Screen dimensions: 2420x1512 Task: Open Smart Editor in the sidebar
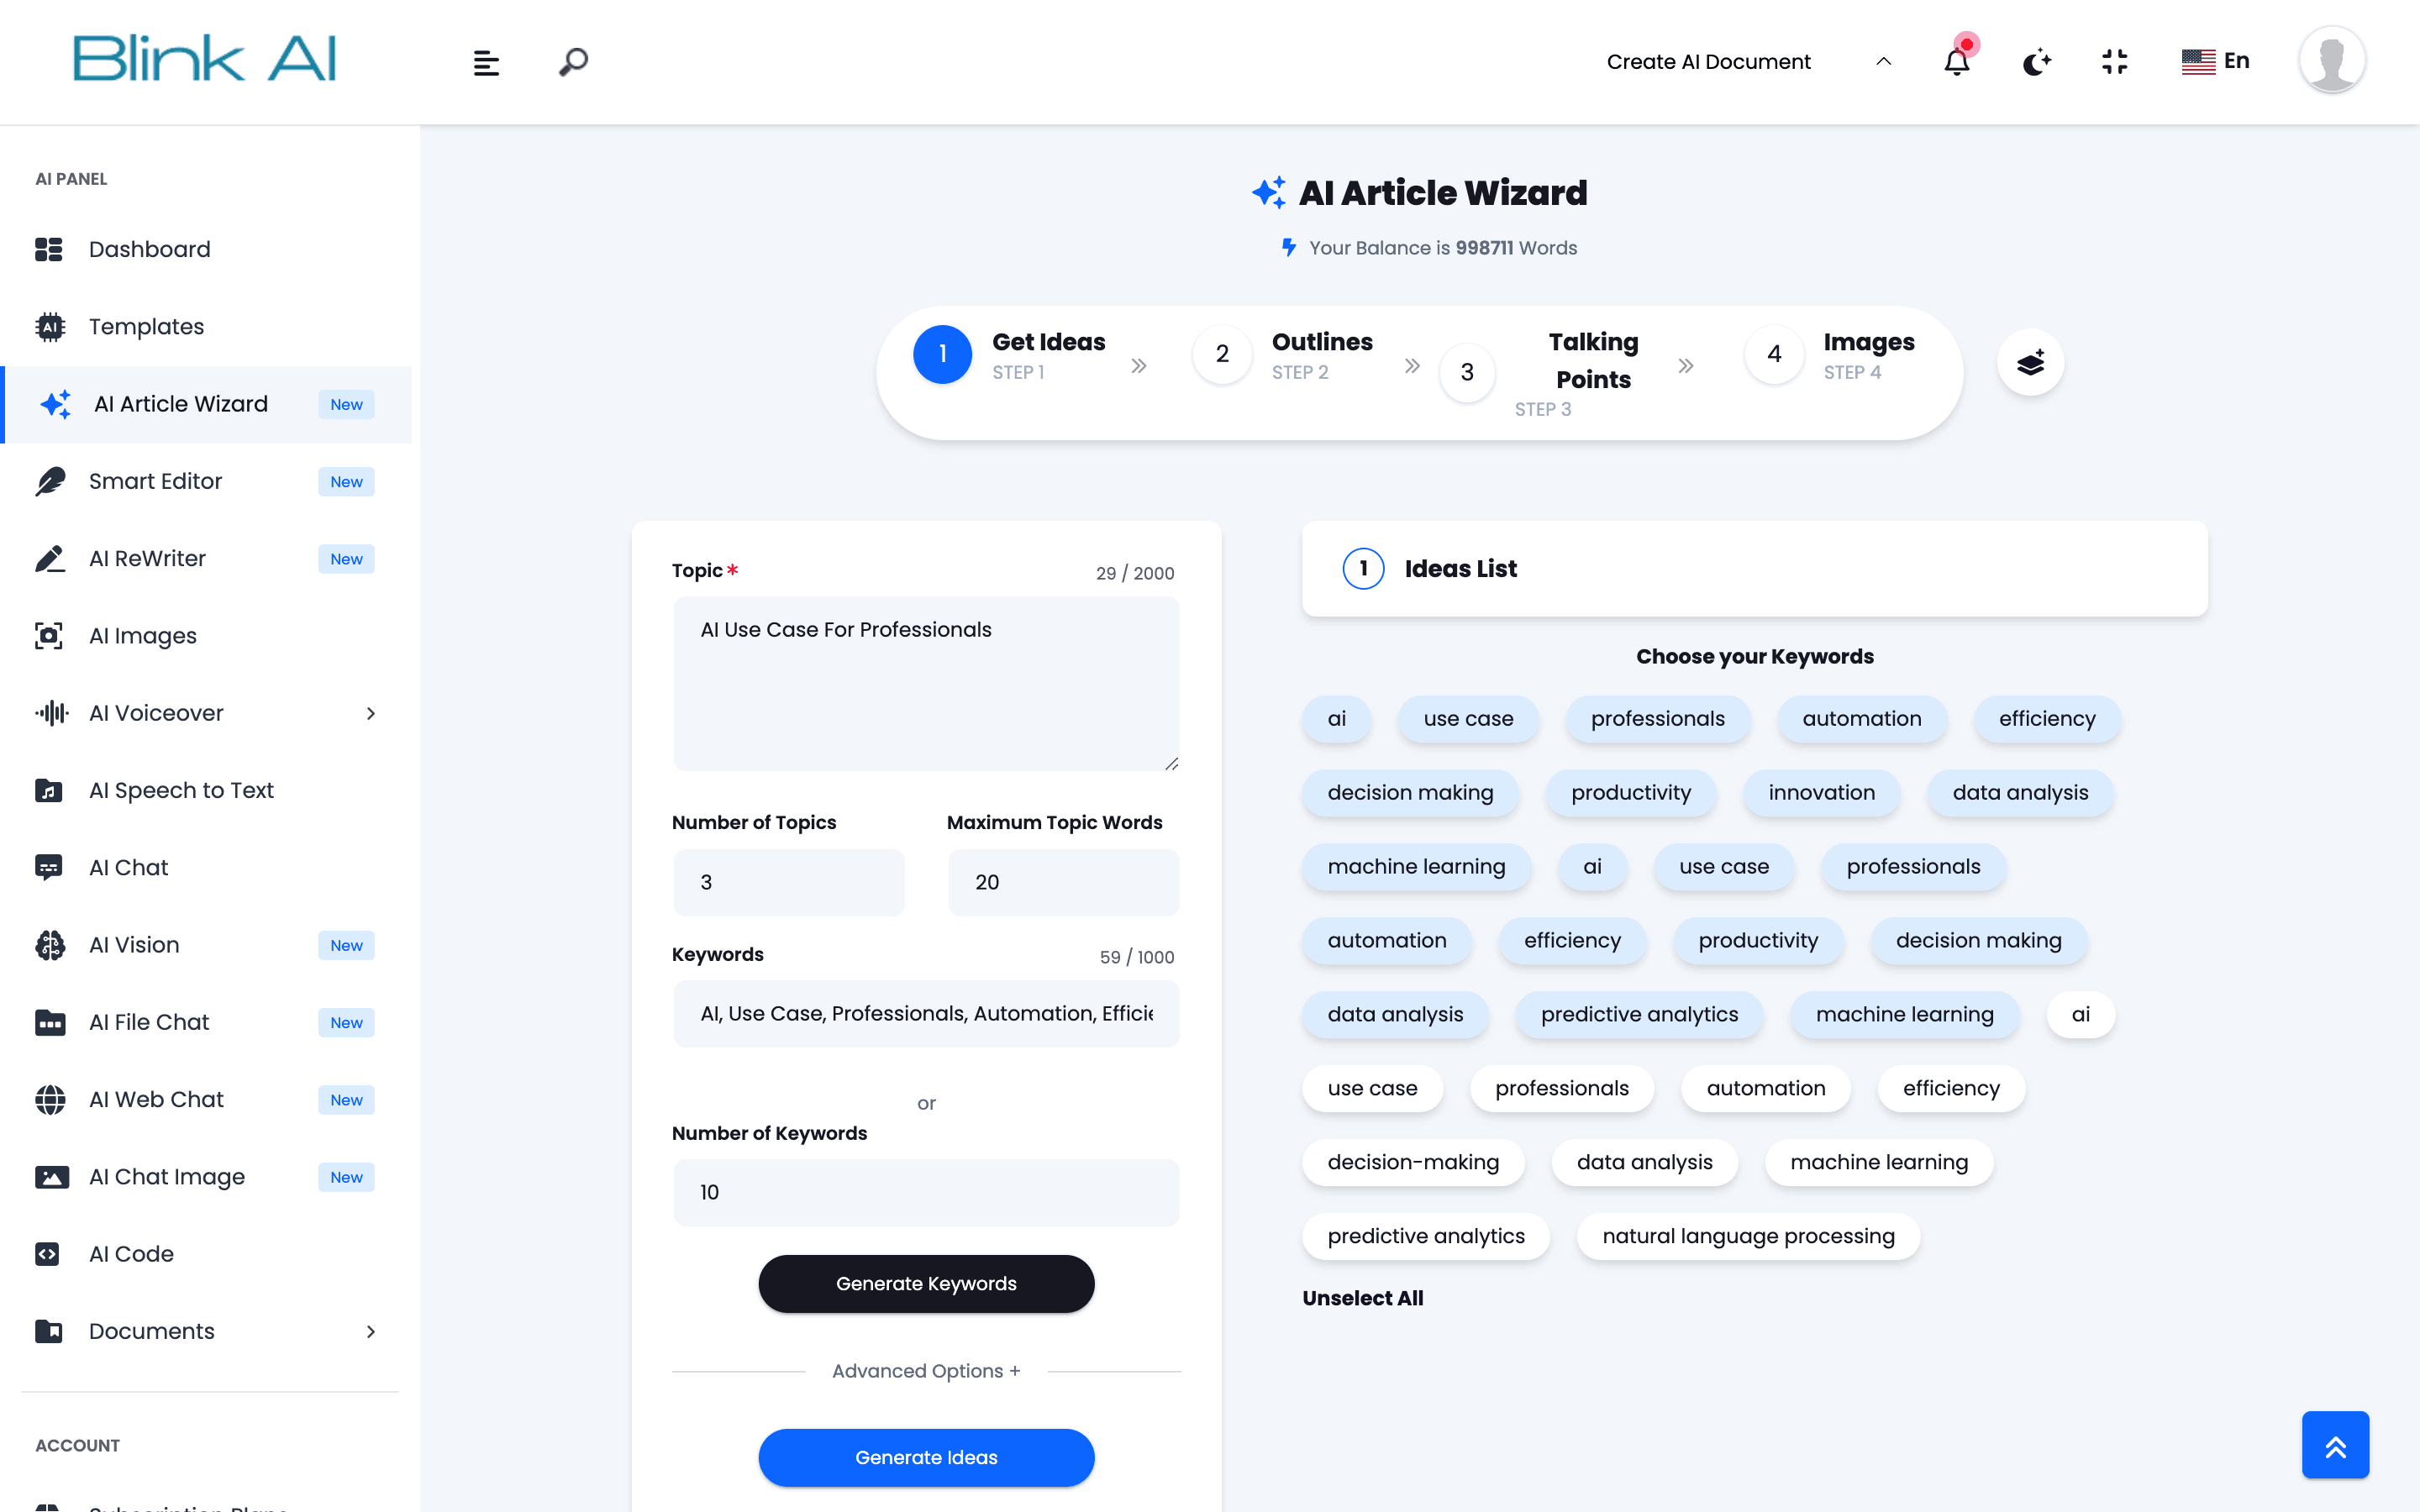tap(155, 481)
